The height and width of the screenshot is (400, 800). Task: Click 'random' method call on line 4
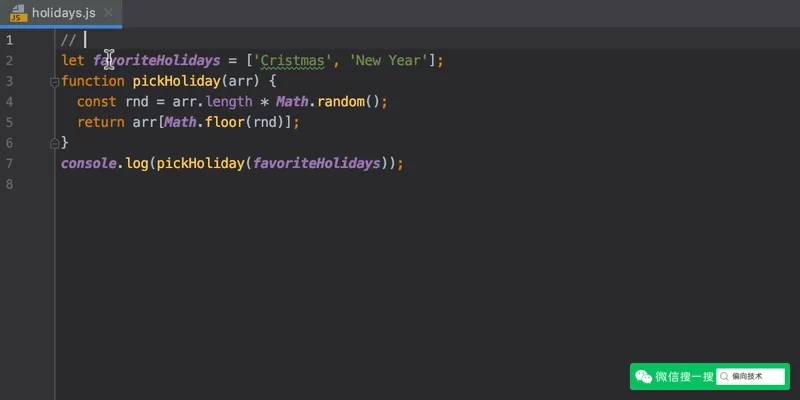(x=340, y=102)
